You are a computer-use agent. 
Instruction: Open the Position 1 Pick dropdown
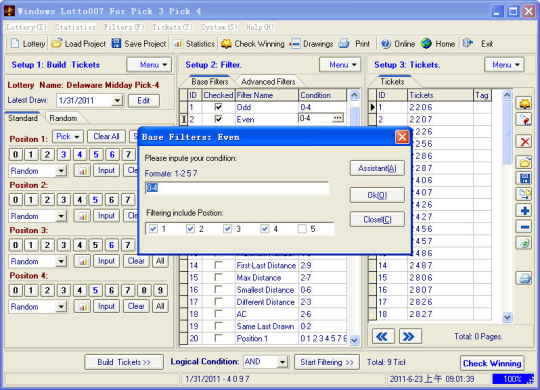68,136
